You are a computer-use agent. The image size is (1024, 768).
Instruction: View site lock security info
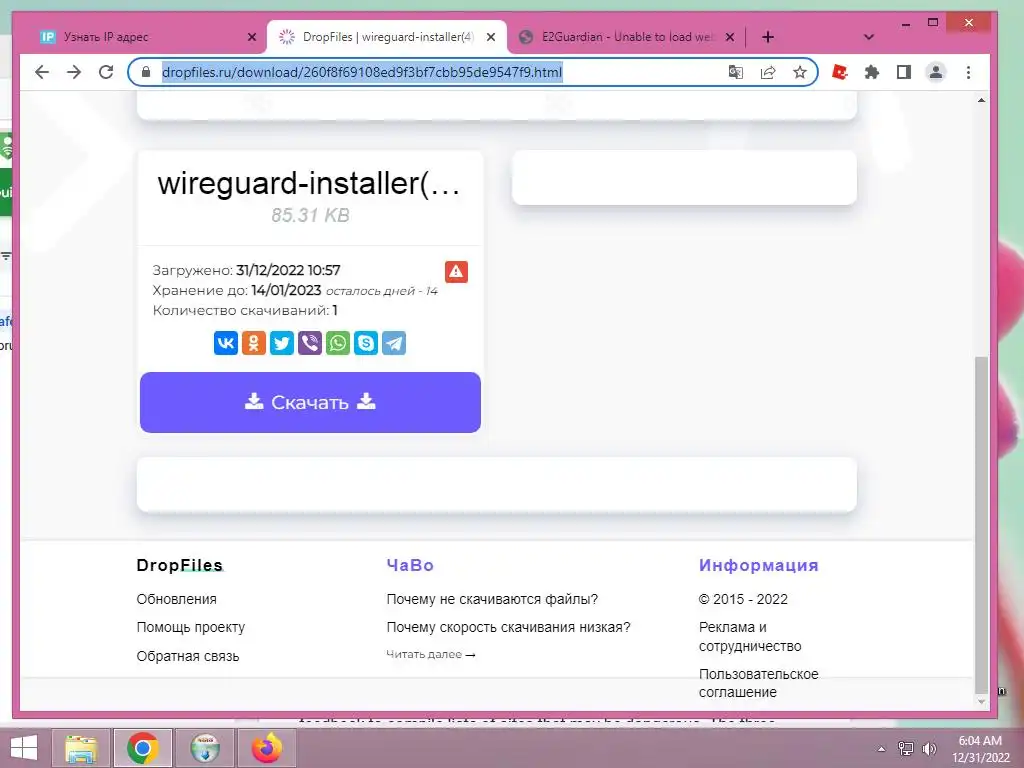[x=146, y=72]
